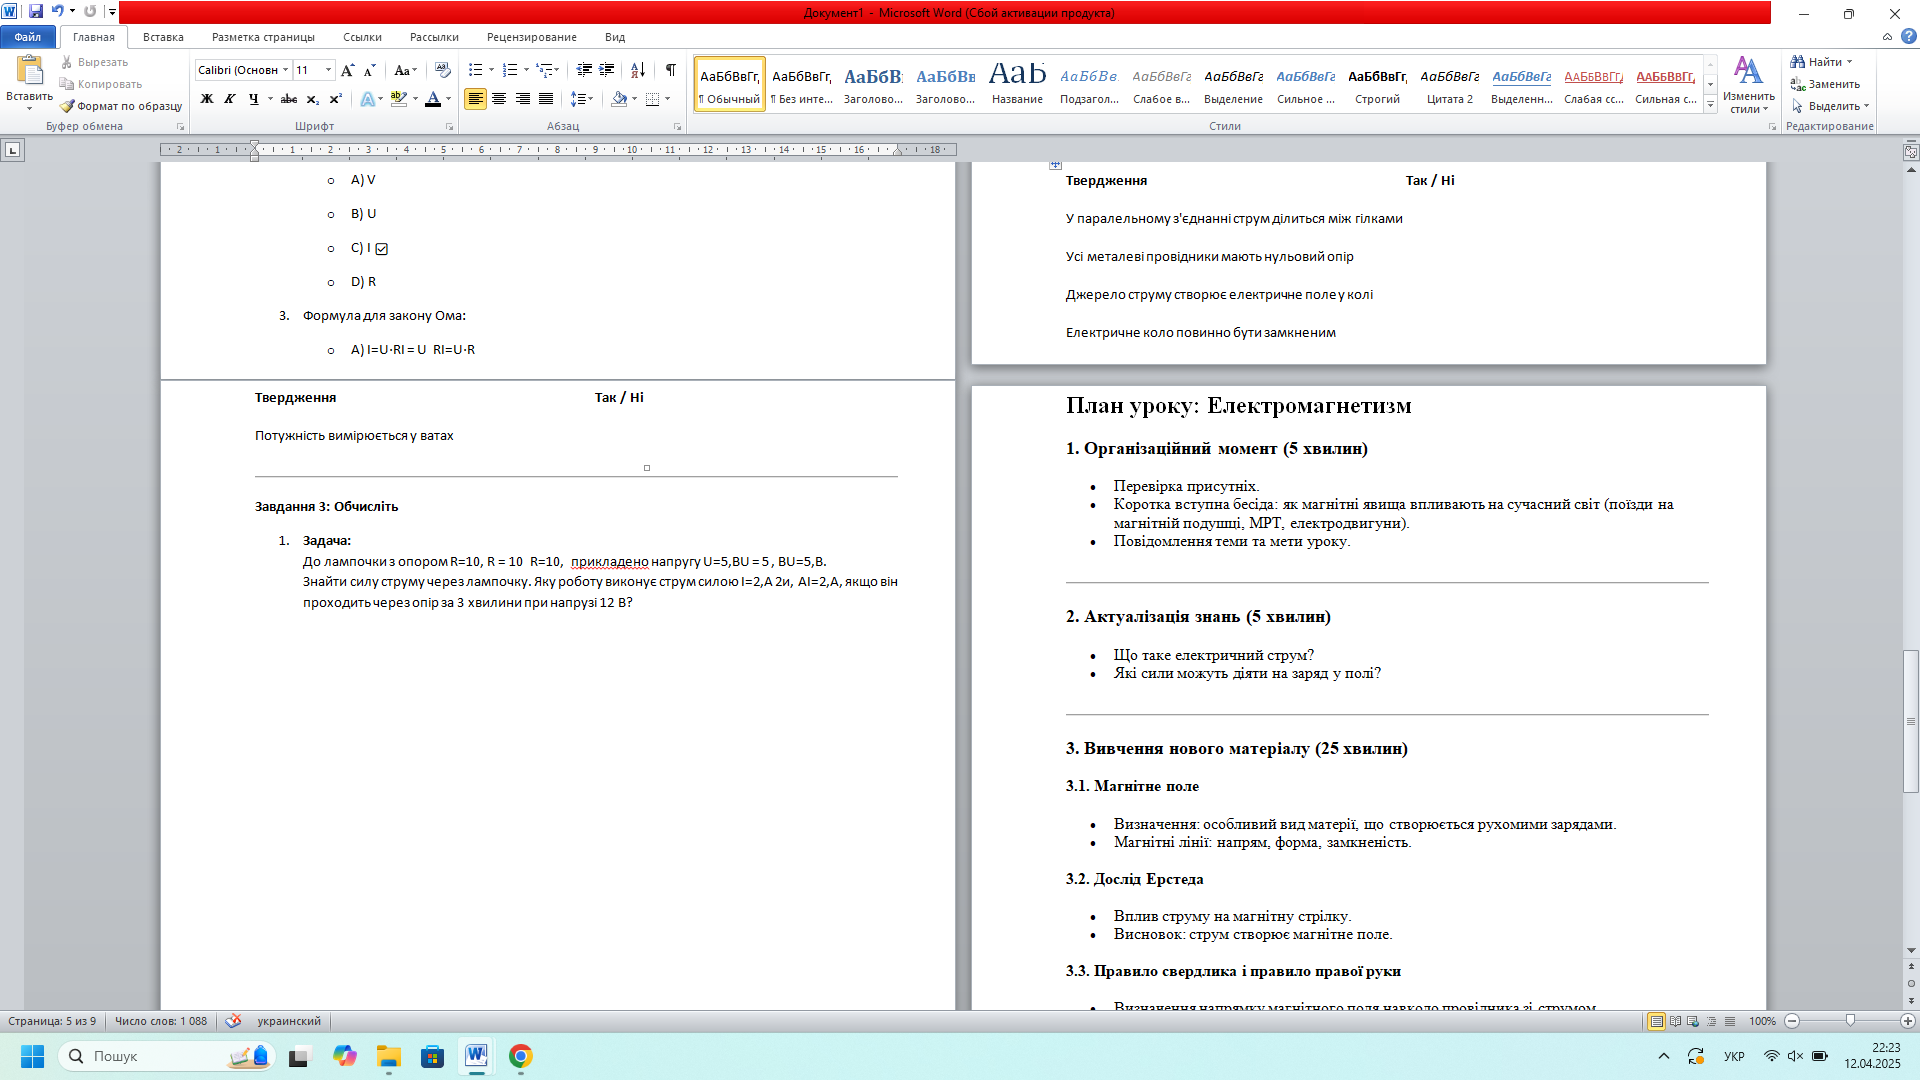Click the numbered list icon
1920x1080 pixels.
coord(510,70)
